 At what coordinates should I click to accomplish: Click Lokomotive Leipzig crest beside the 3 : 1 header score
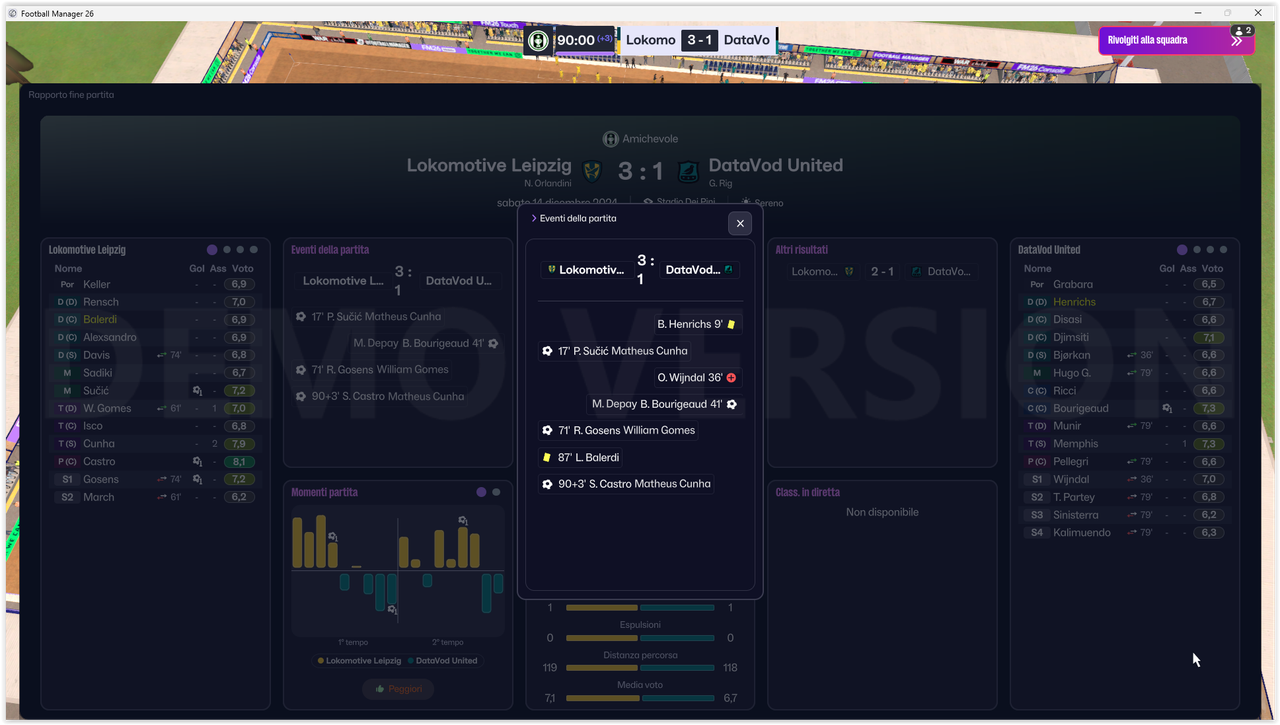(x=592, y=171)
